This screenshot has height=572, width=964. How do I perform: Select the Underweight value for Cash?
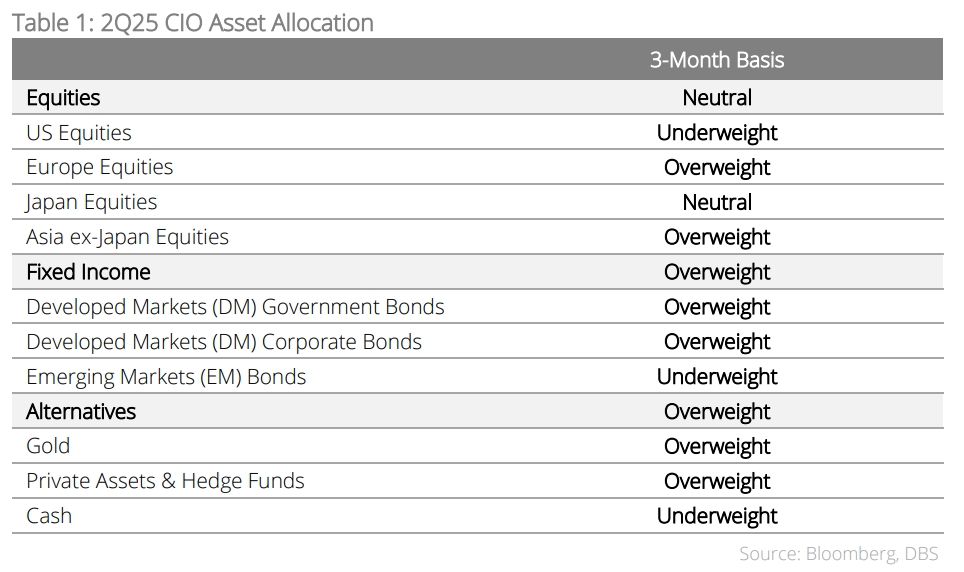[x=717, y=516]
